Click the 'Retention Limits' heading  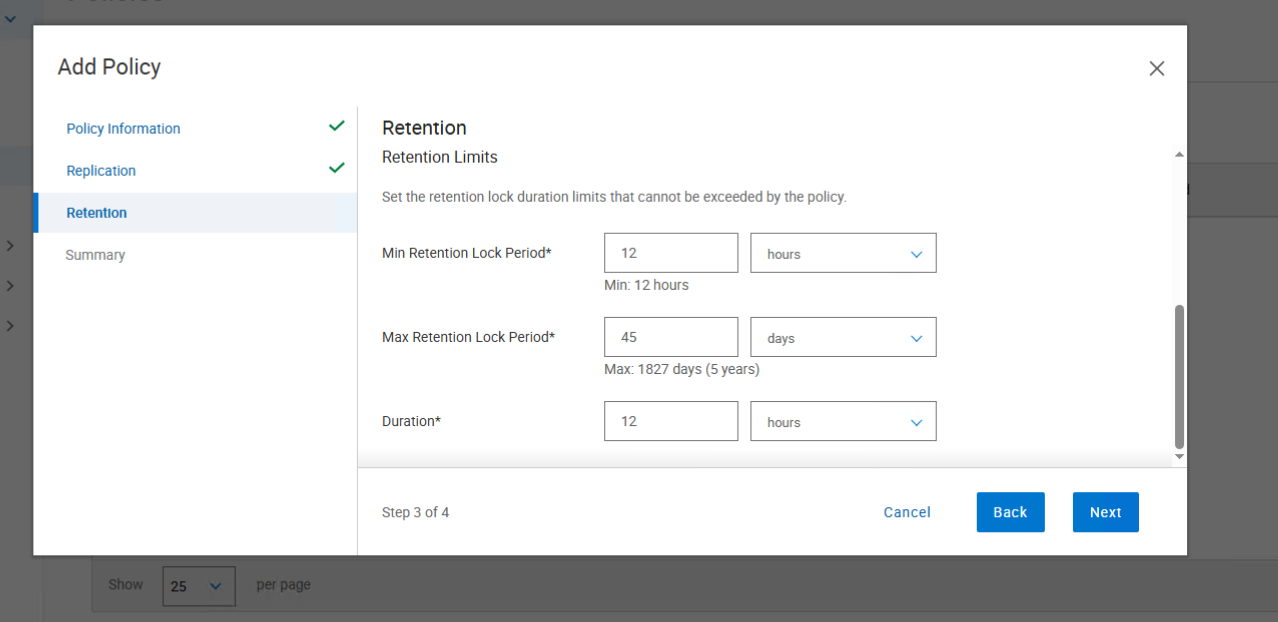point(440,157)
